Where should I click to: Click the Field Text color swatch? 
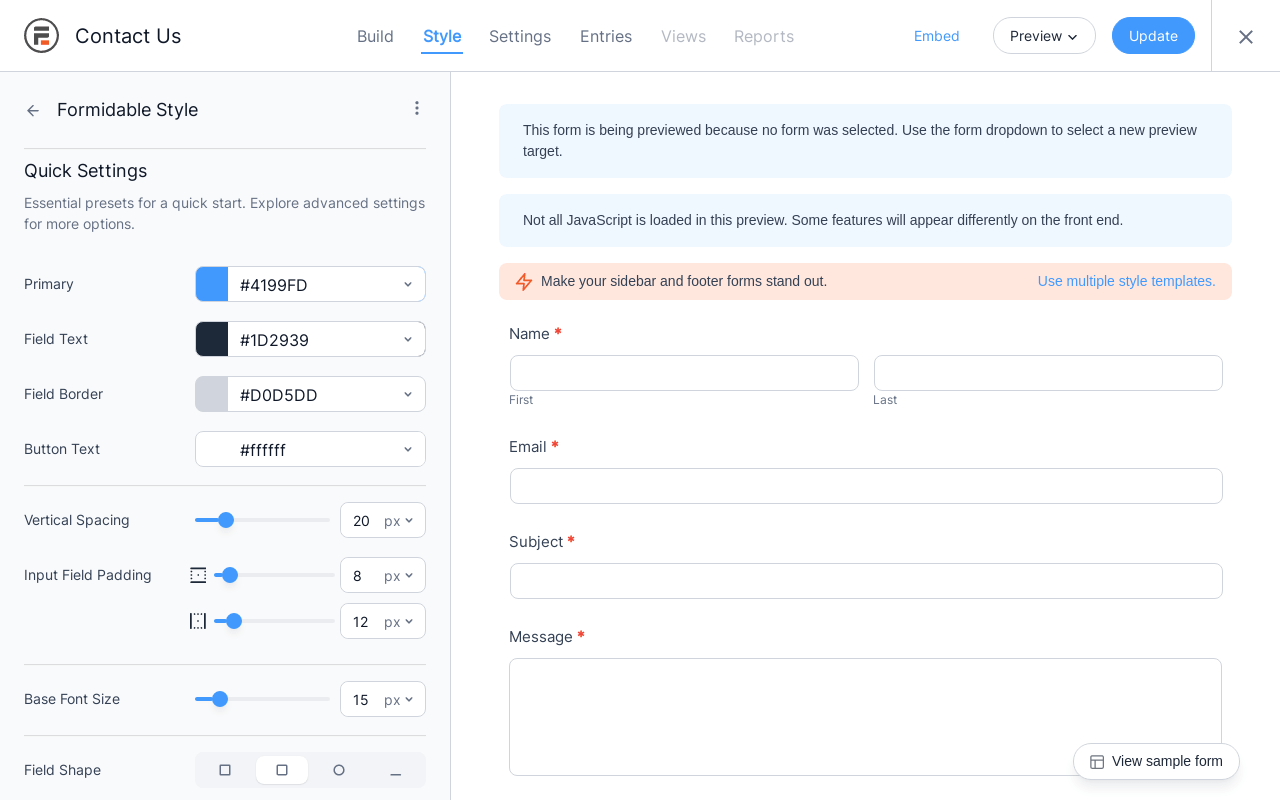click(212, 340)
